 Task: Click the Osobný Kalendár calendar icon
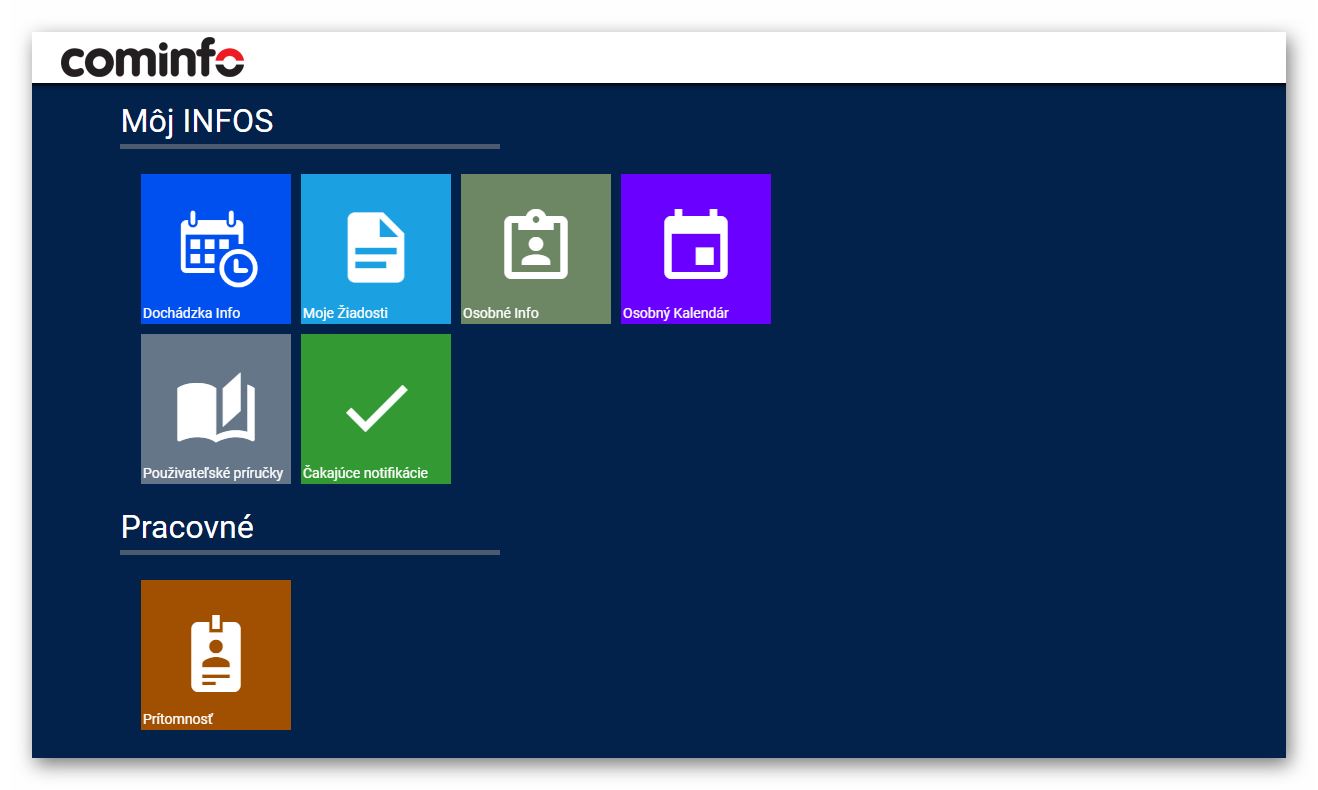[696, 245]
